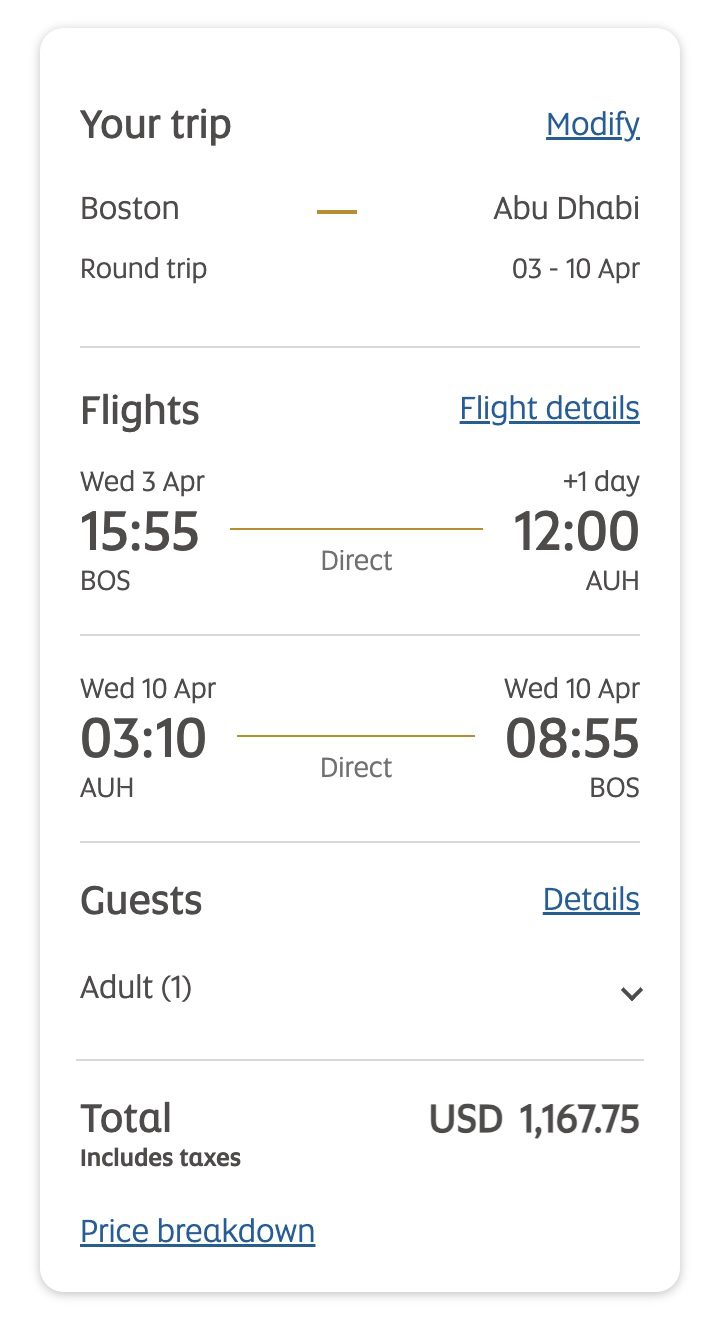Click the Direct label on the outbound flight
This screenshot has height=1336, width=714.
356,560
